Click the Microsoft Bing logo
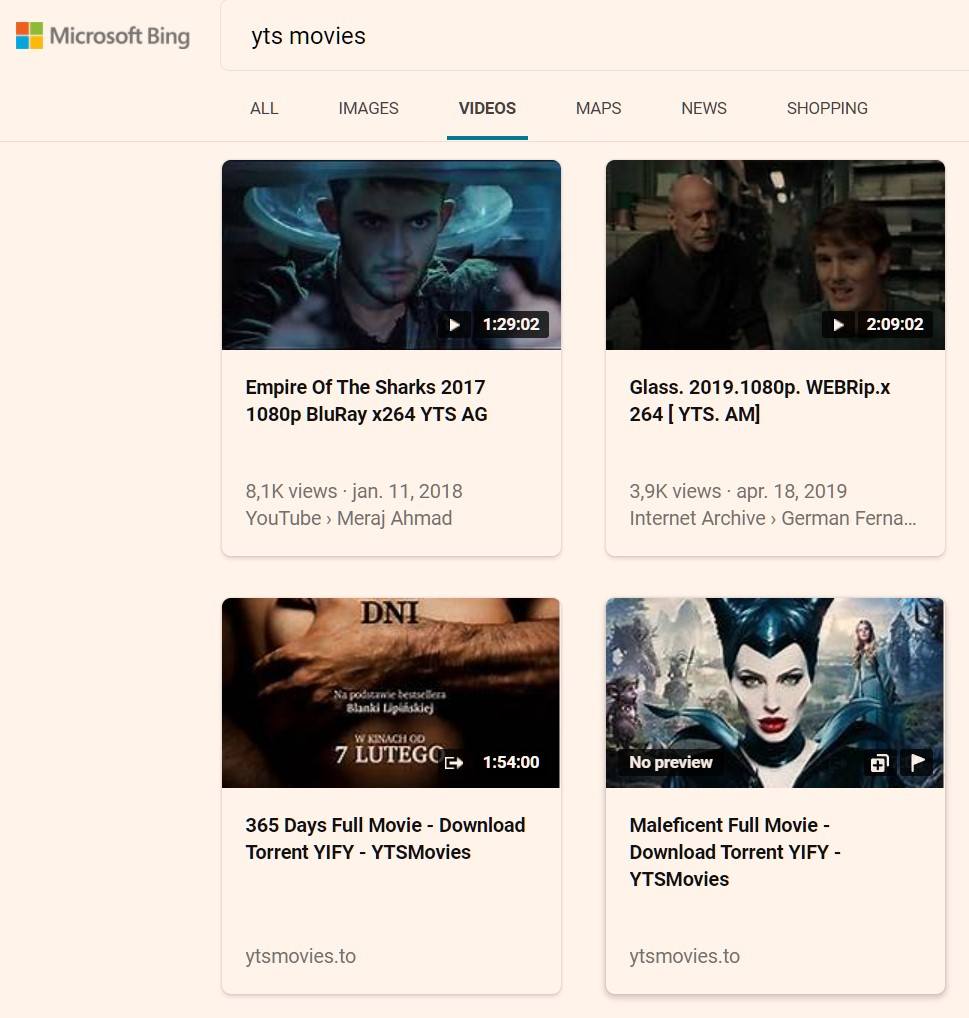 pos(103,36)
